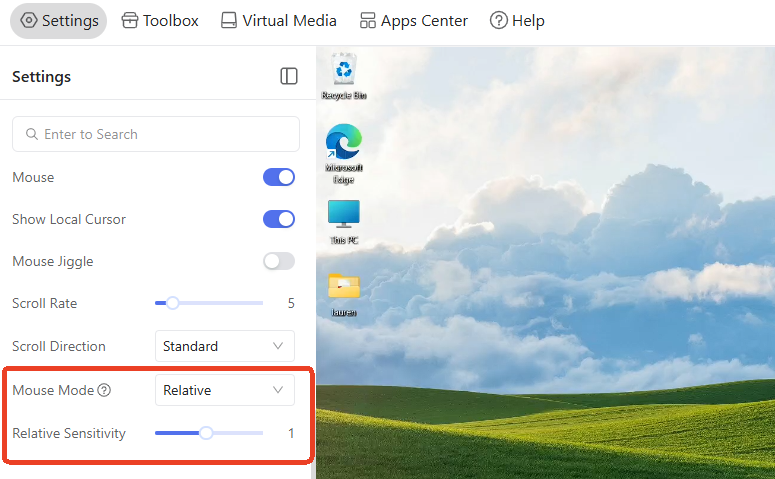Click the Settings gear icon in top bar
The image size is (775, 479).
point(29,20)
